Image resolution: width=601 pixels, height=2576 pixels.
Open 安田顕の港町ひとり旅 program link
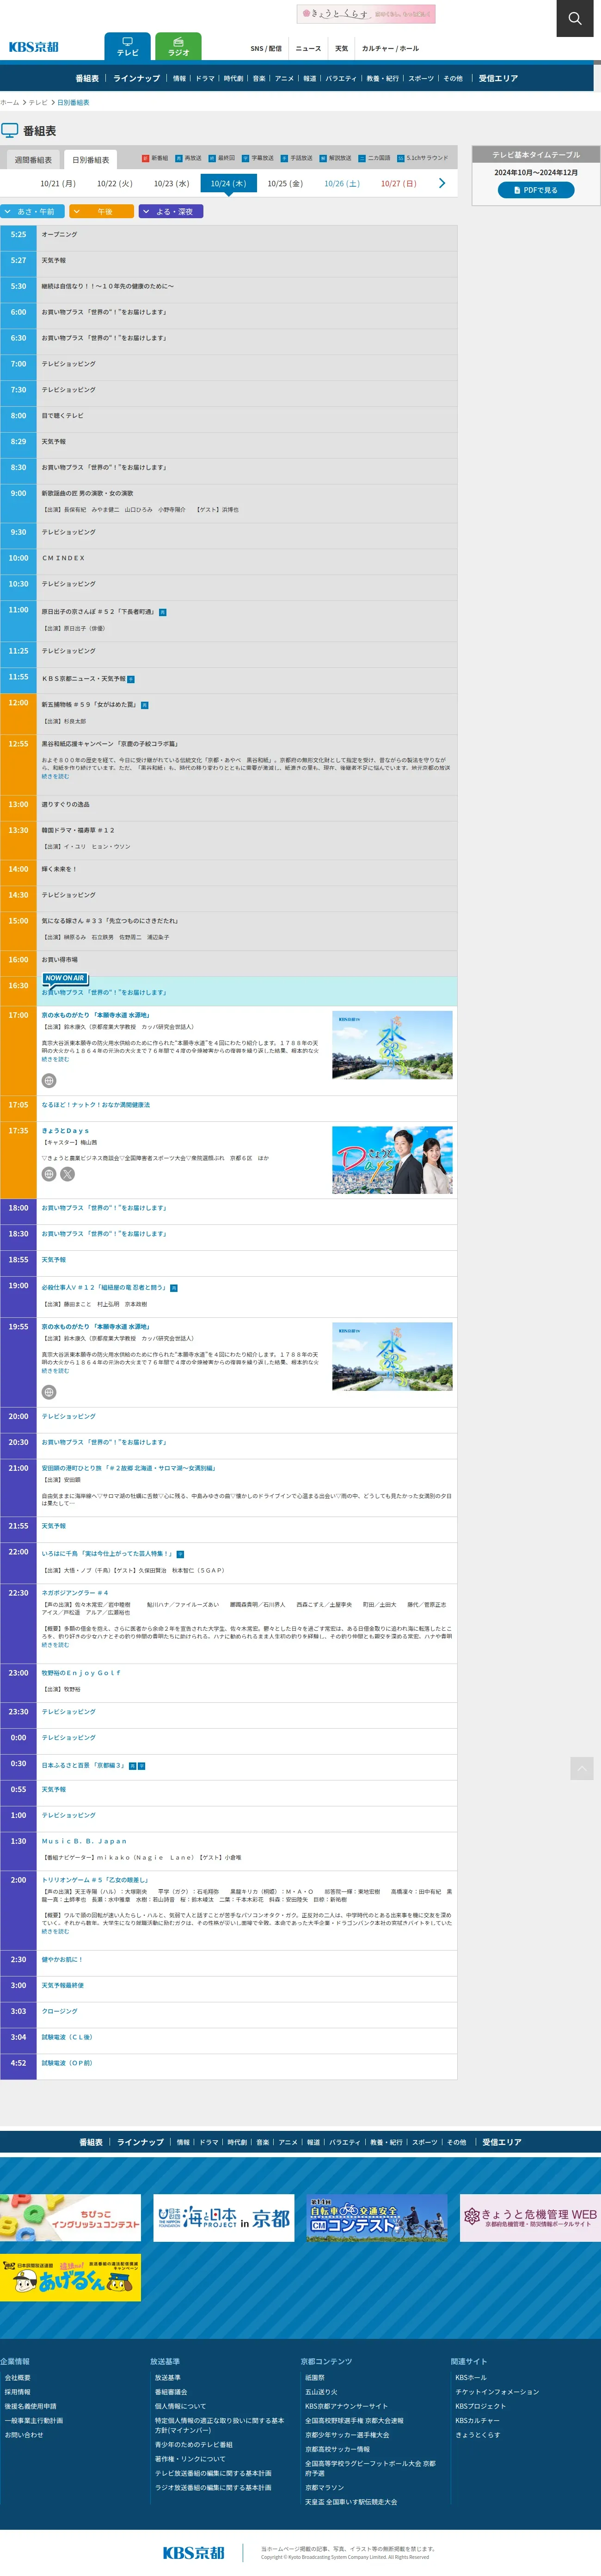[x=128, y=1468]
